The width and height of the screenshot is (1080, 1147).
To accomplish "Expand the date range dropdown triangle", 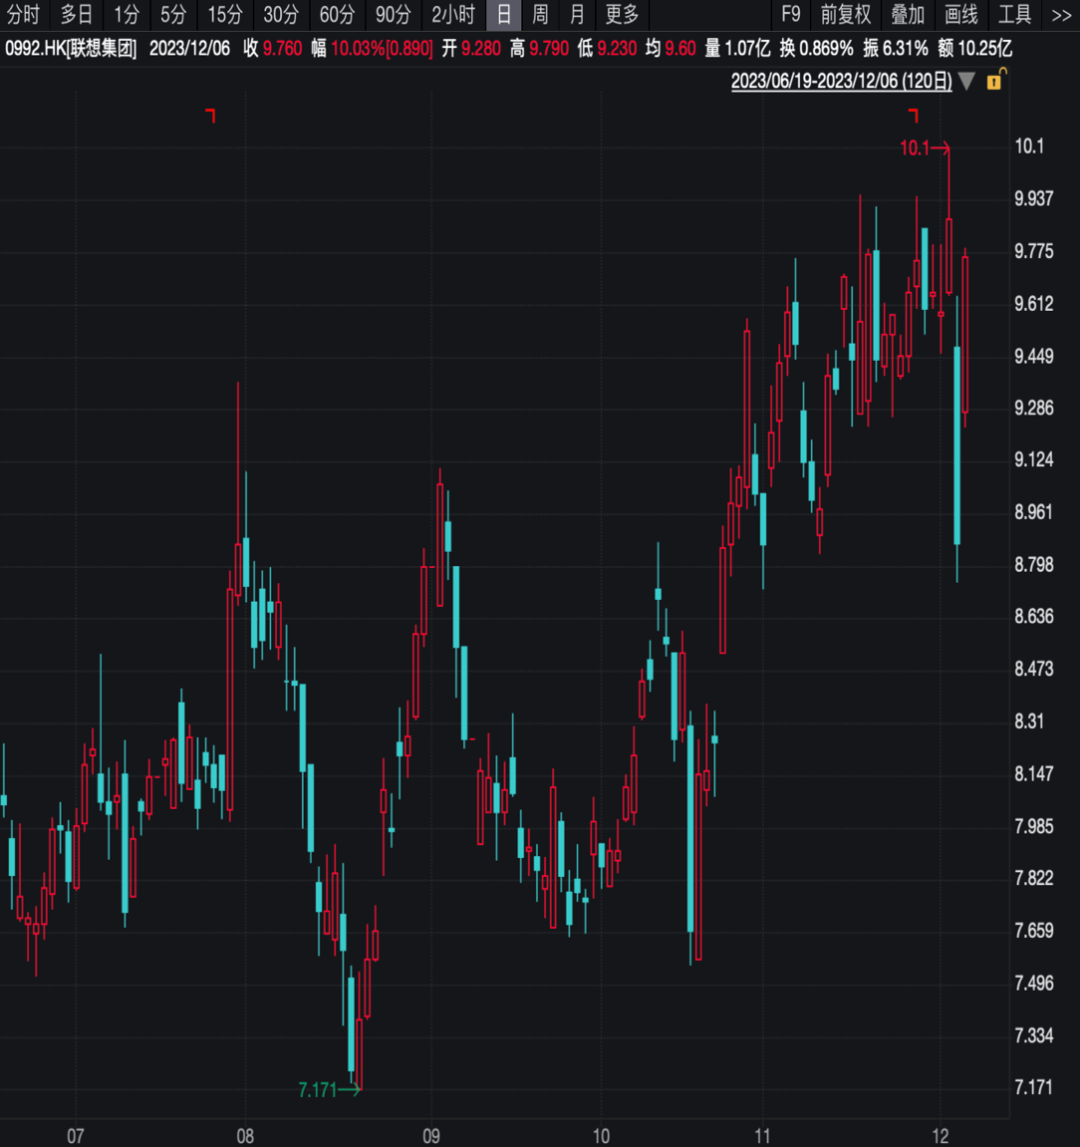I will click(x=967, y=81).
